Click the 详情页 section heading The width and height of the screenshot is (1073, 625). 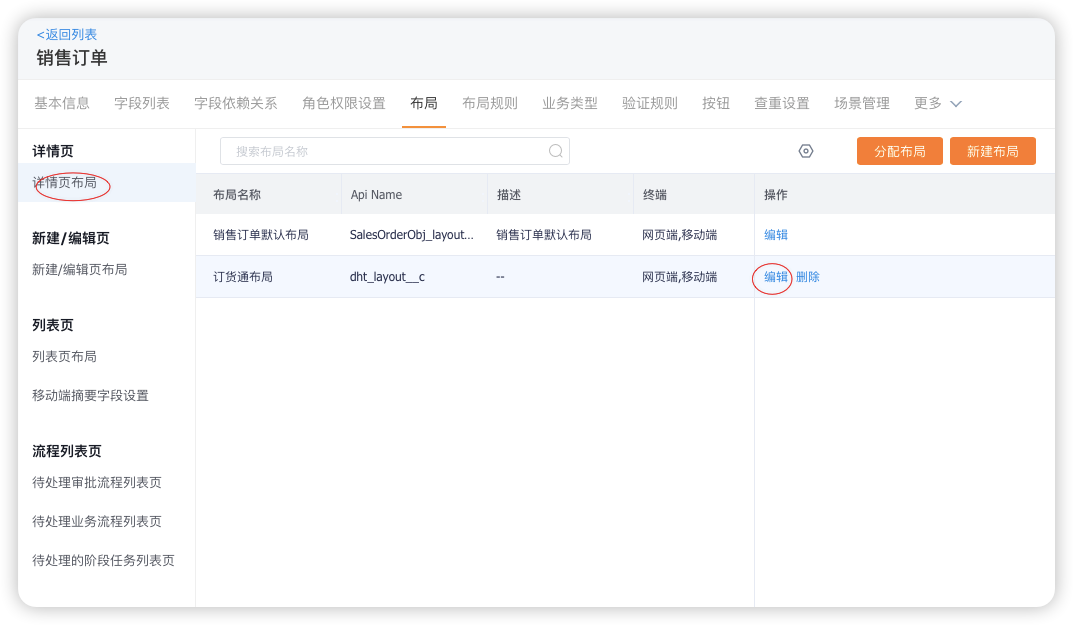(53, 151)
